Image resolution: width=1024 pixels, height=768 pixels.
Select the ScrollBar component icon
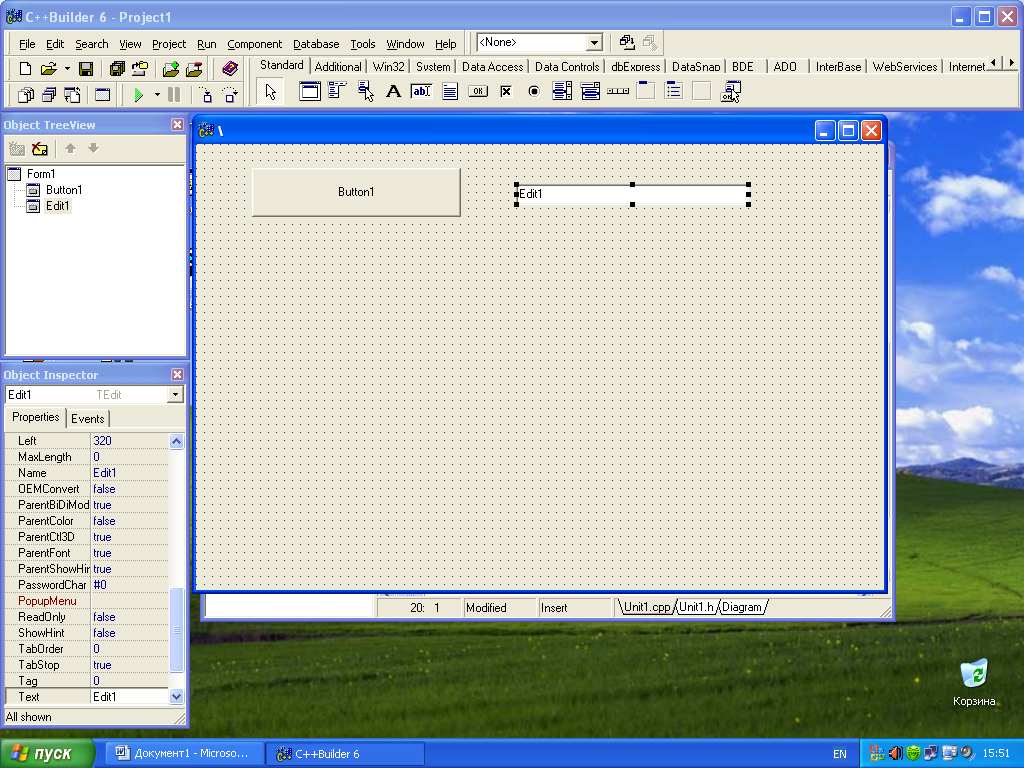[x=618, y=91]
